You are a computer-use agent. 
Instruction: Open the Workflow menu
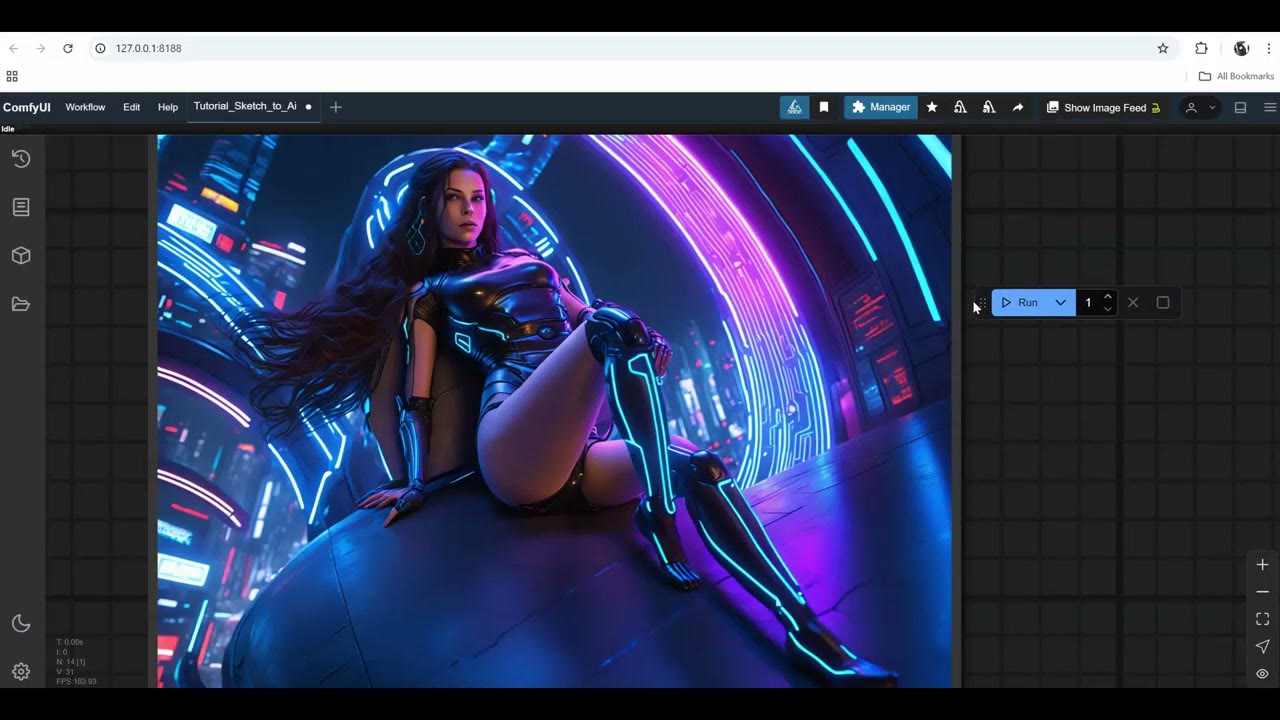[85, 107]
